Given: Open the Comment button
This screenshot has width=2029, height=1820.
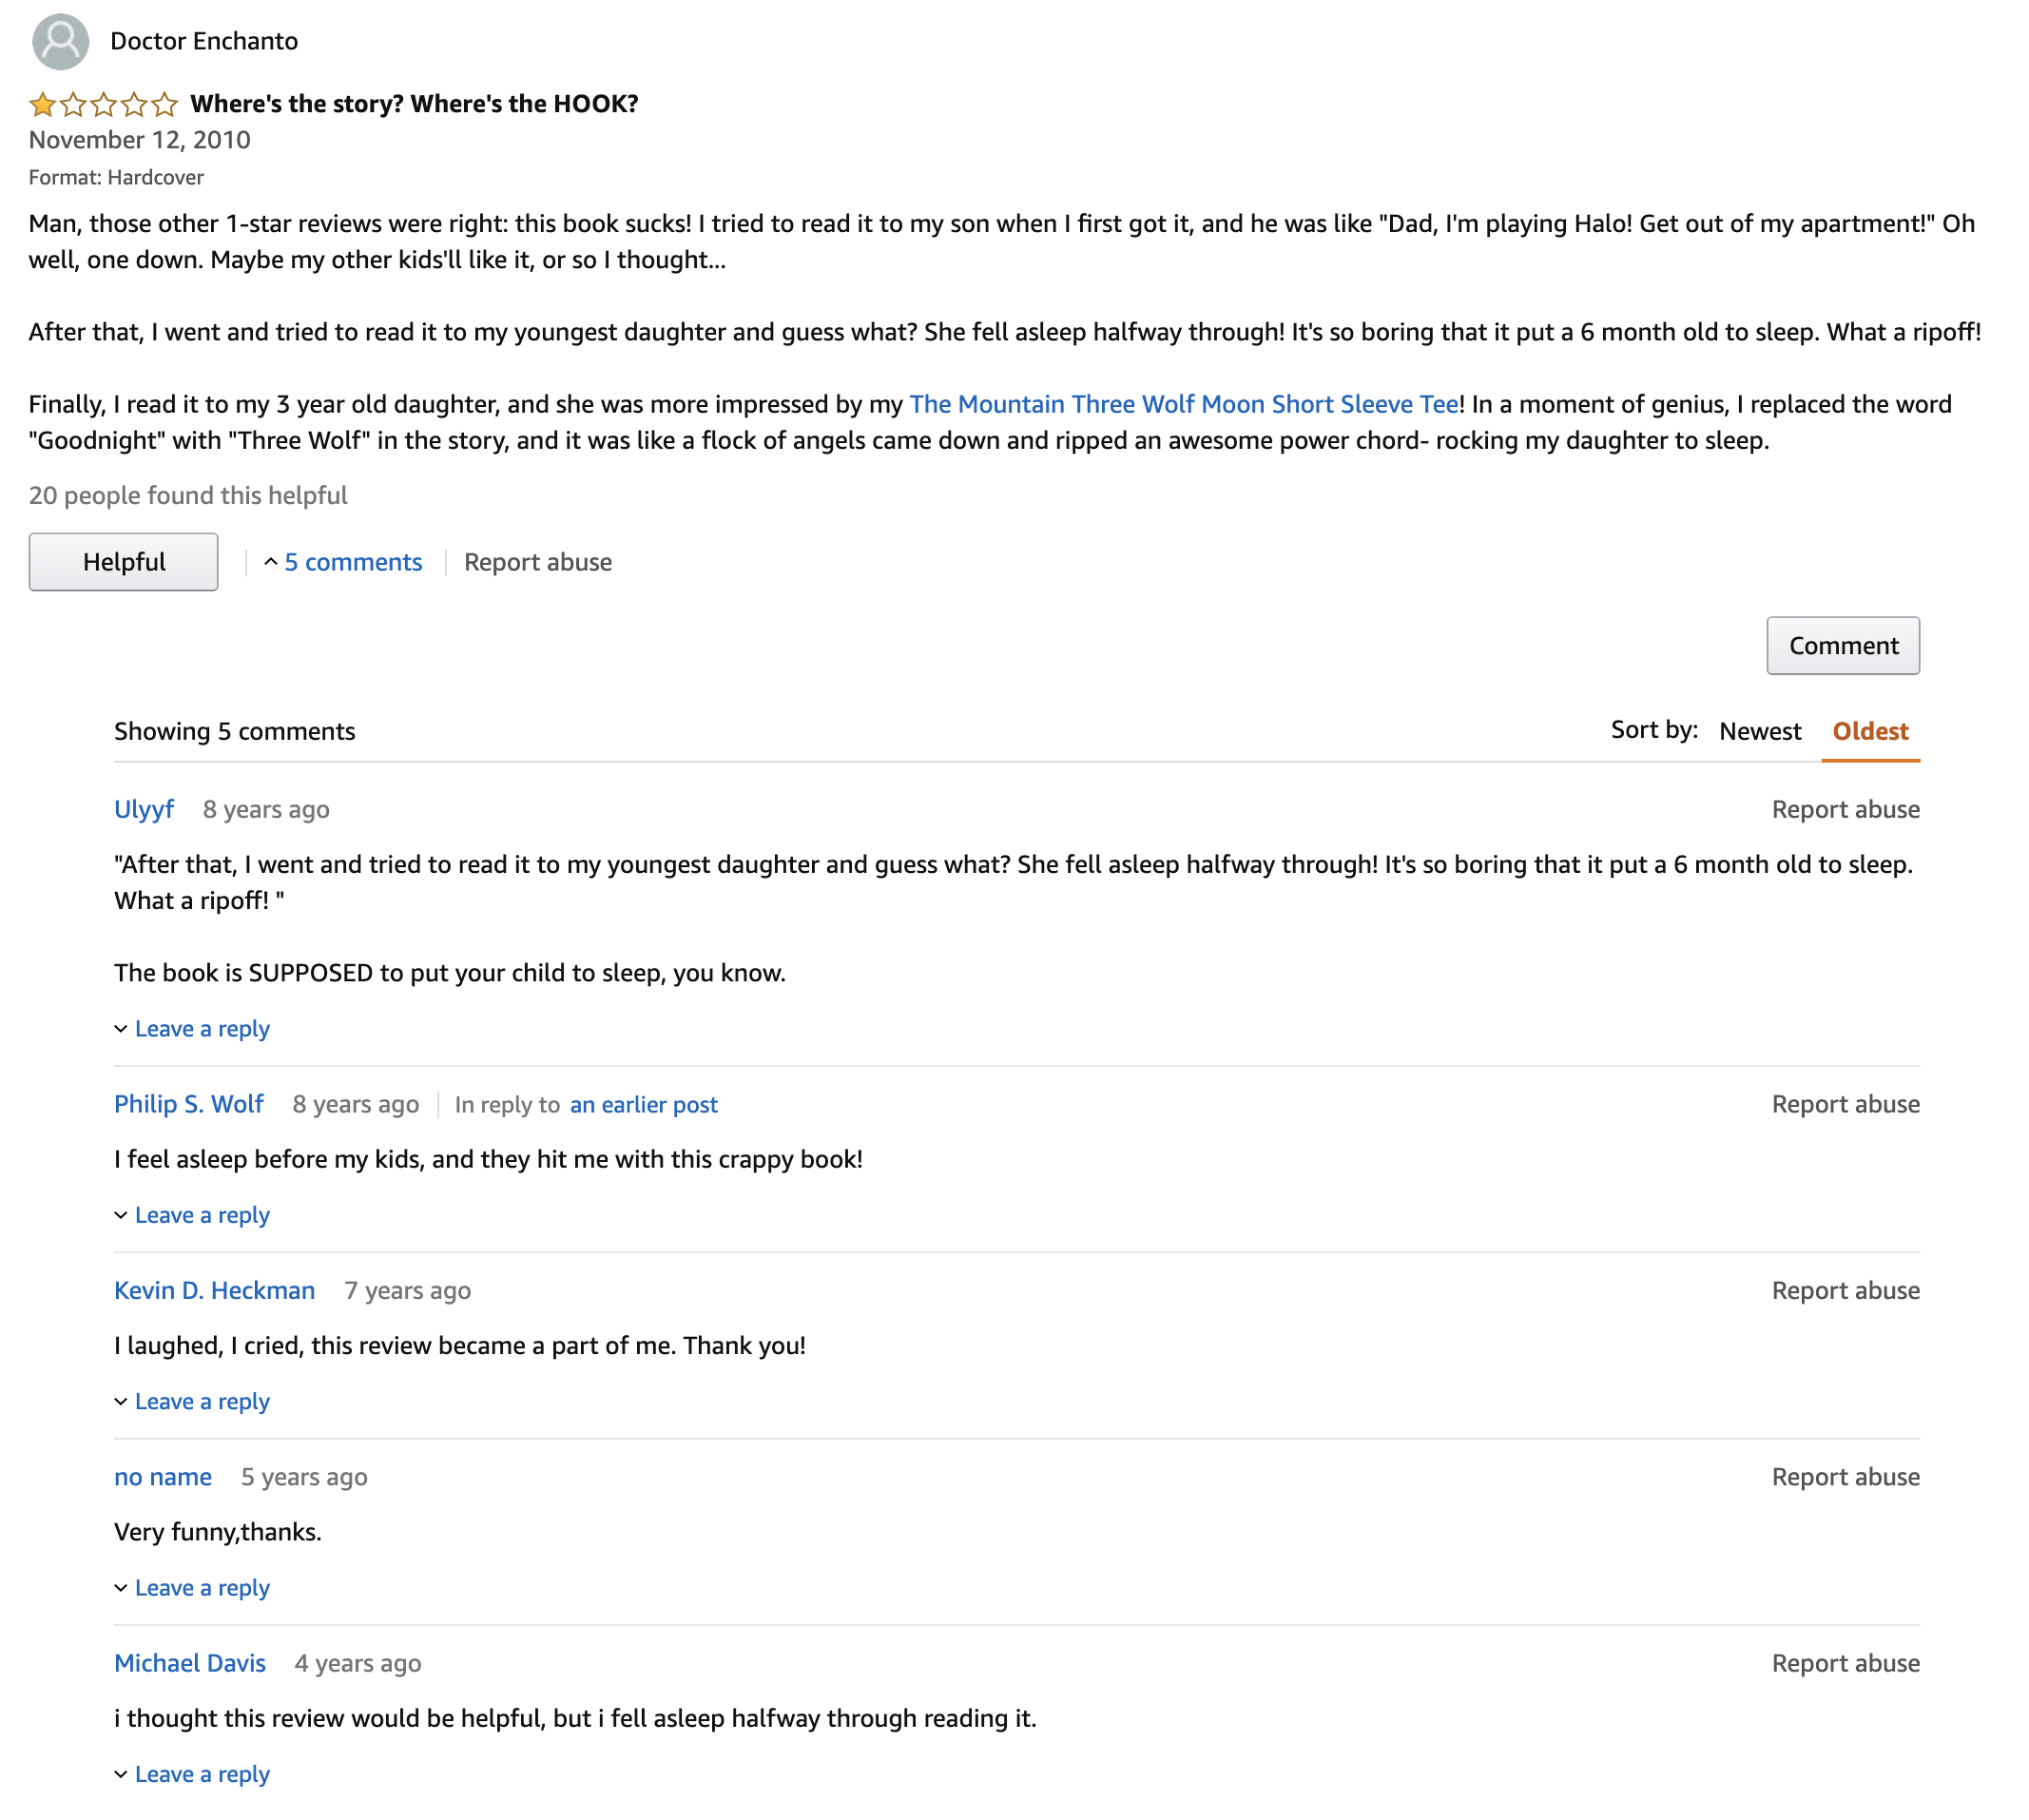Looking at the screenshot, I should pos(1843,646).
